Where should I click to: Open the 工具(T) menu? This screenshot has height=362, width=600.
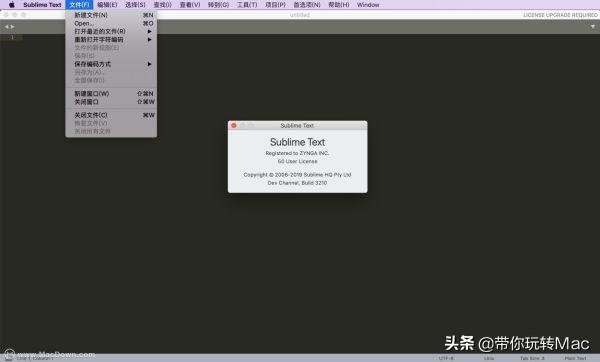(x=247, y=5)
